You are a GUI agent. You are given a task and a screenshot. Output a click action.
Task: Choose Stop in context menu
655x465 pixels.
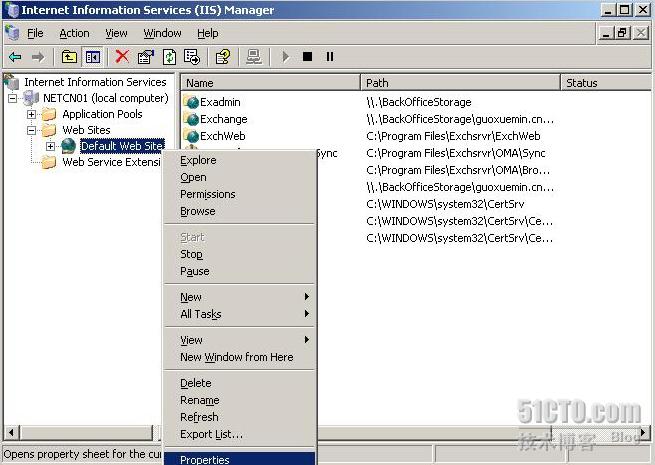point(239,254)
